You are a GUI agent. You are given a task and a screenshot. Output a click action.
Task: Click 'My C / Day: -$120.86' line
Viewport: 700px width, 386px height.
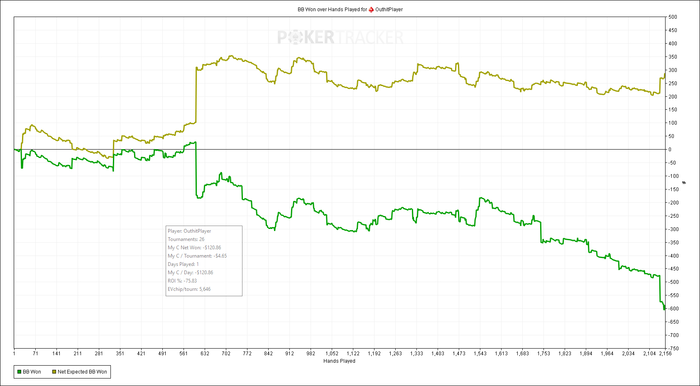190,273
